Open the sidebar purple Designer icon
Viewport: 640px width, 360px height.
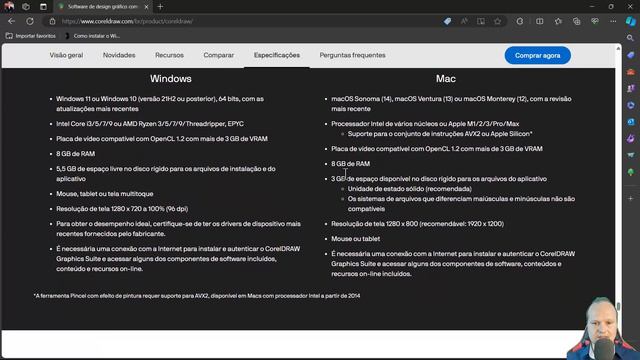(x=631, y=138)
